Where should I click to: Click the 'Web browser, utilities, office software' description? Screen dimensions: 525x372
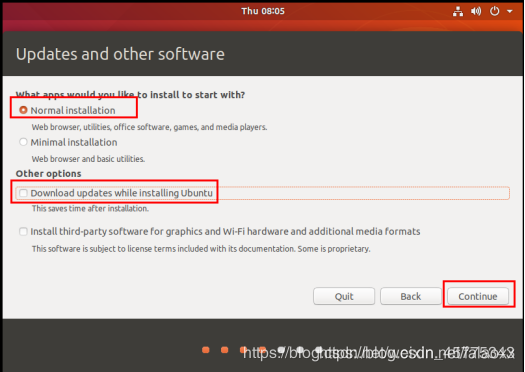pos(149,127)
